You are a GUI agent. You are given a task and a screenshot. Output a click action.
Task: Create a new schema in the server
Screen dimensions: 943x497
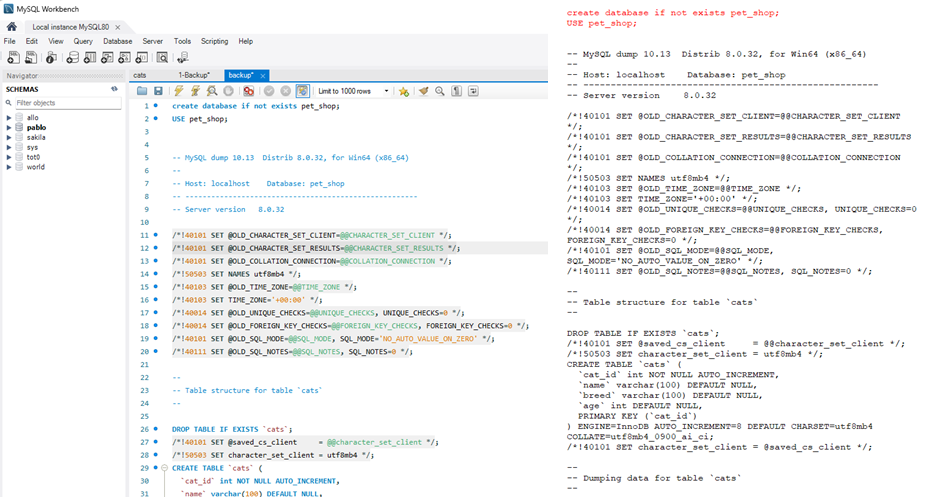[x=72, y=58]
